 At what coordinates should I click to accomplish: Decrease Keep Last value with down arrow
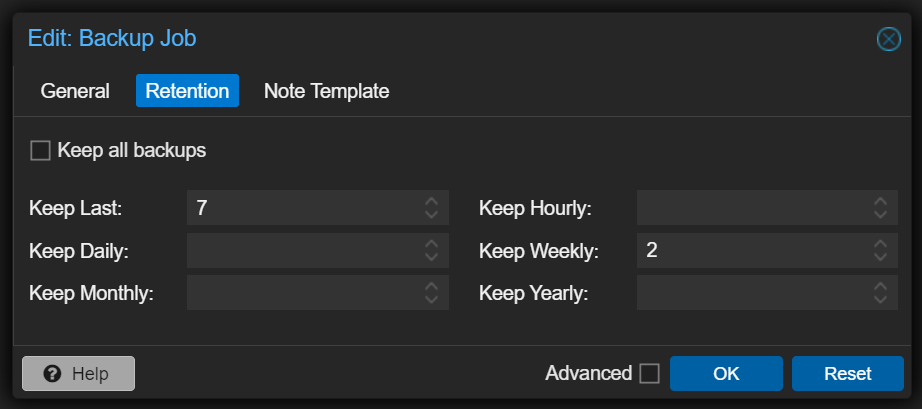tap(431, 214)
